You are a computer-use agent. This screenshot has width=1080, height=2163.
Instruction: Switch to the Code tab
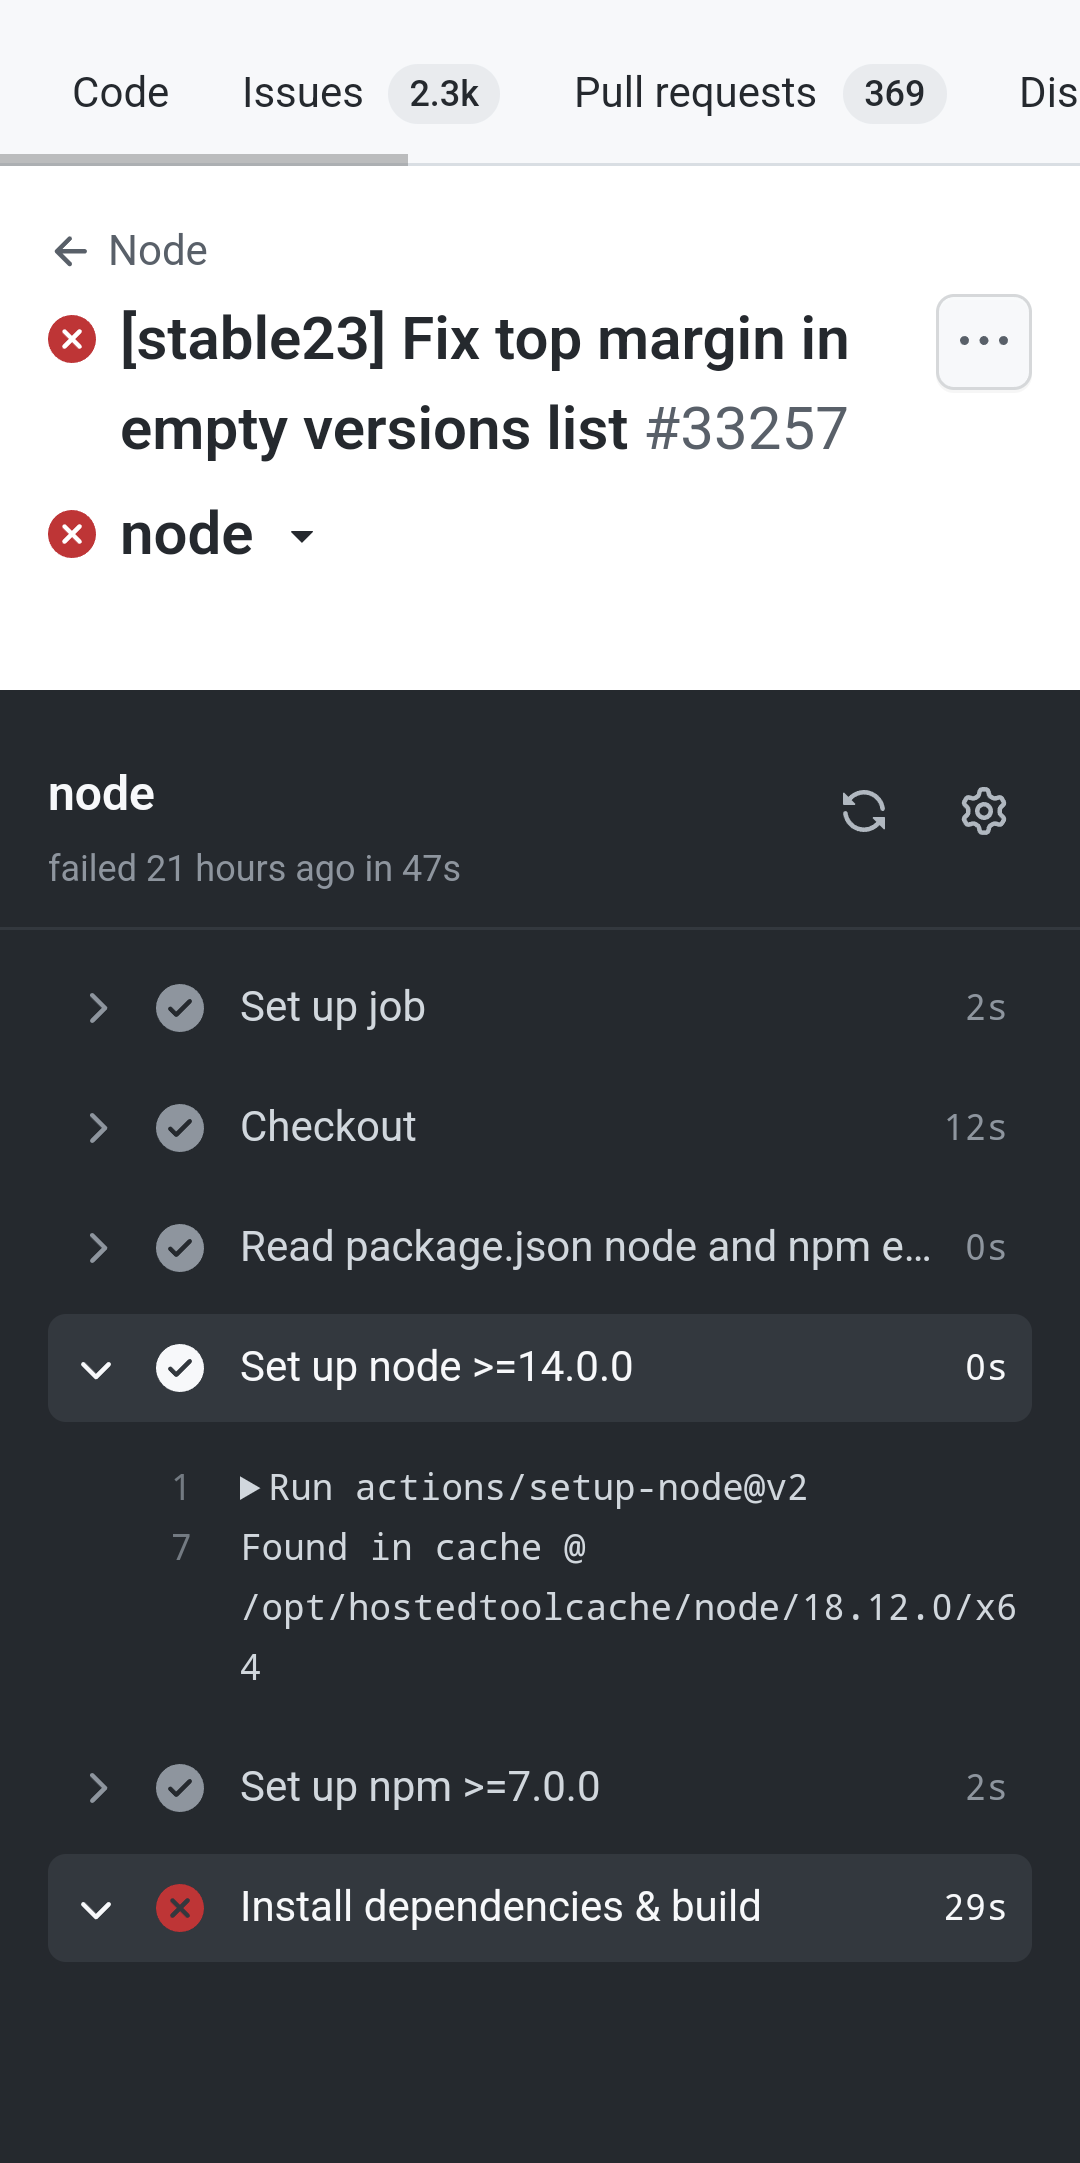pyautogui.click(x=119, y=92)
